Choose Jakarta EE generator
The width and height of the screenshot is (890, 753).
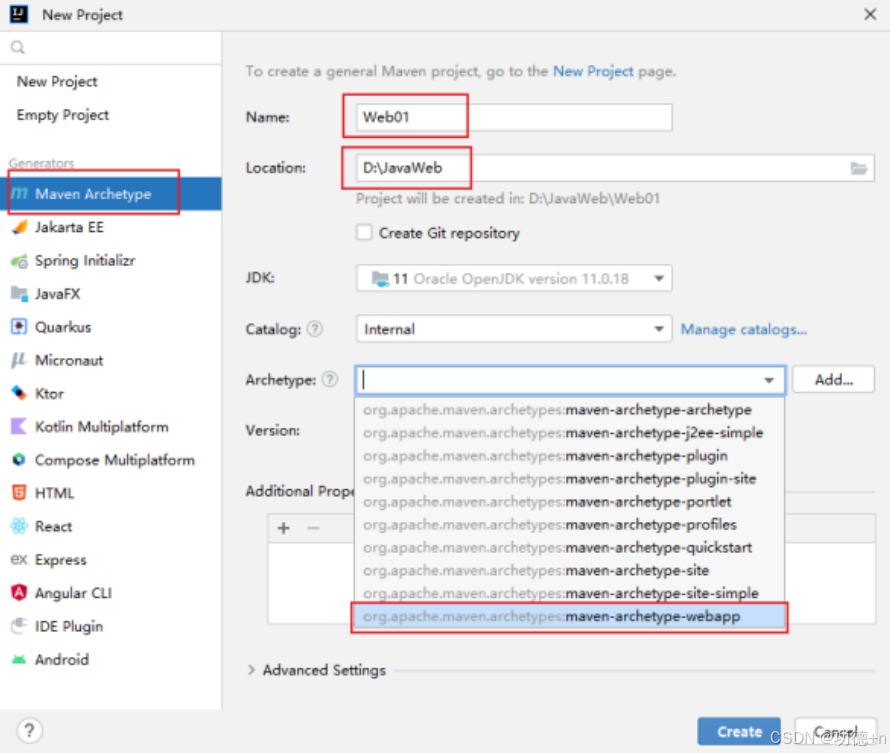pyautogui.click(x=111, y=227)
